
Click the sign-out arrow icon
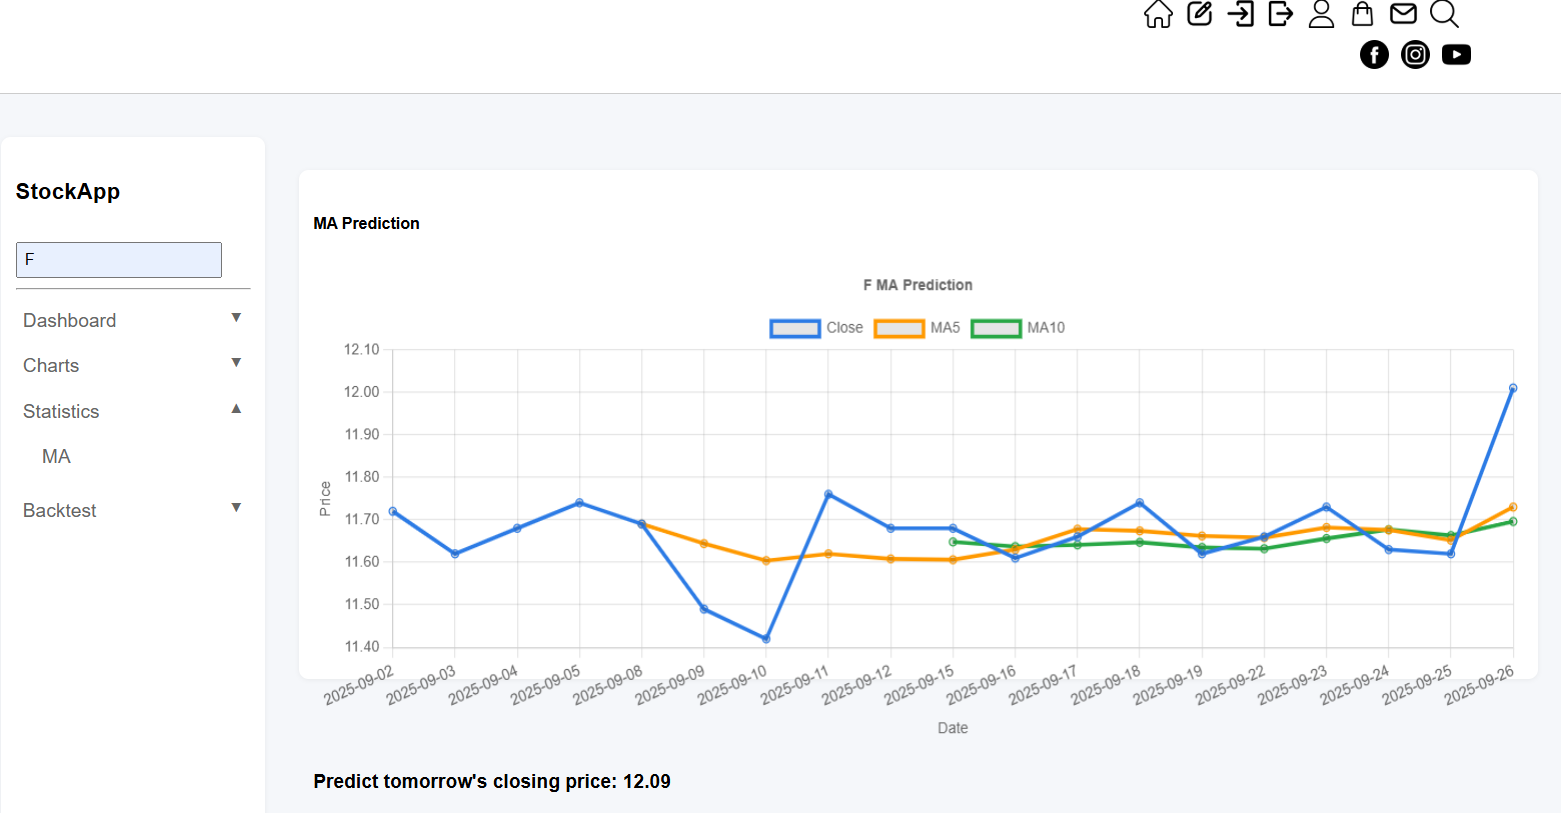click(1280, 14)
